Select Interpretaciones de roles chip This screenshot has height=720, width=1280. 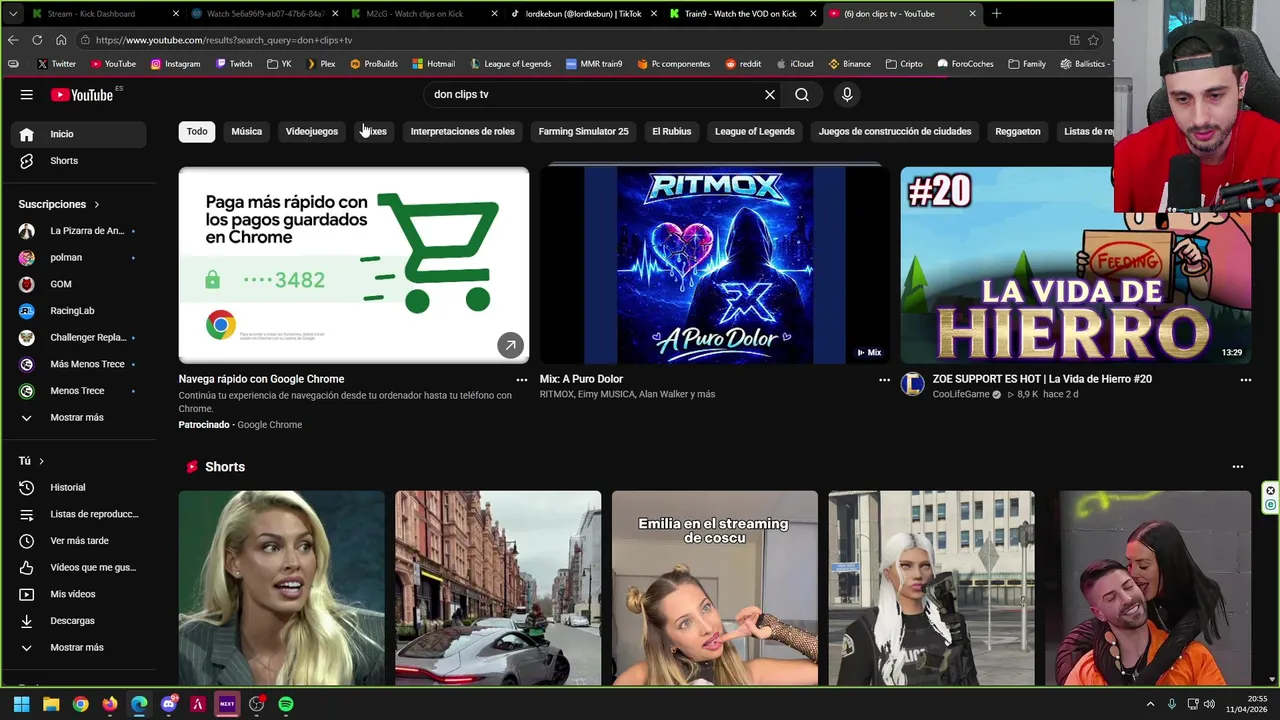pos(463,131)
